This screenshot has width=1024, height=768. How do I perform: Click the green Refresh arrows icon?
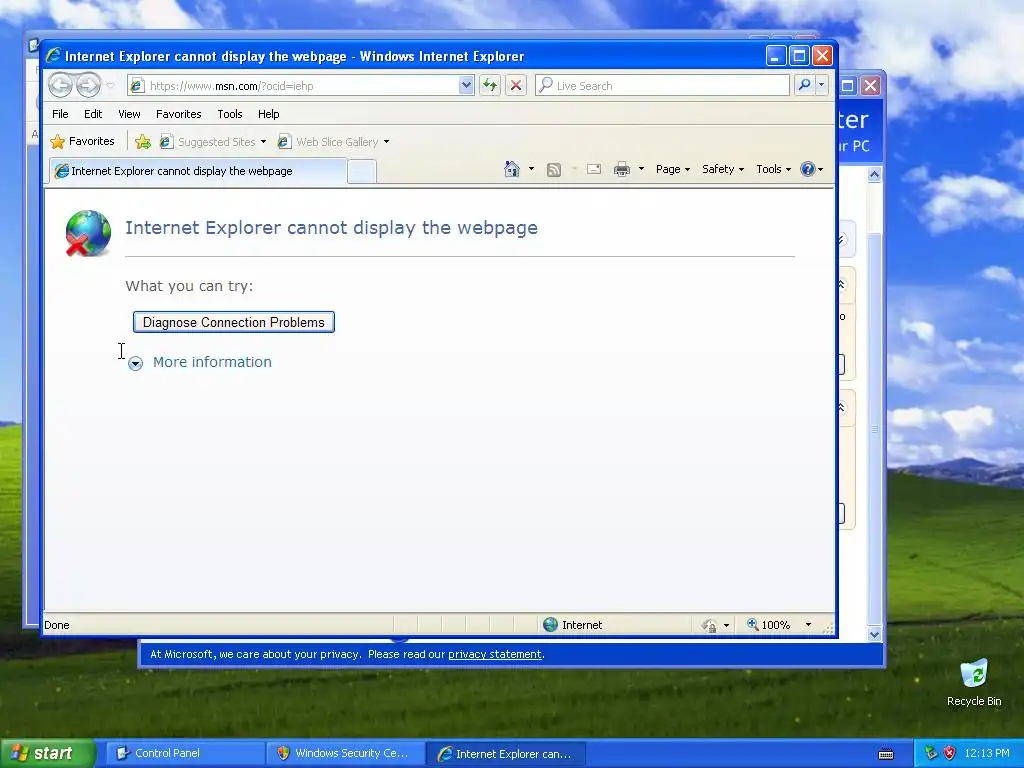tap(490, 86)
